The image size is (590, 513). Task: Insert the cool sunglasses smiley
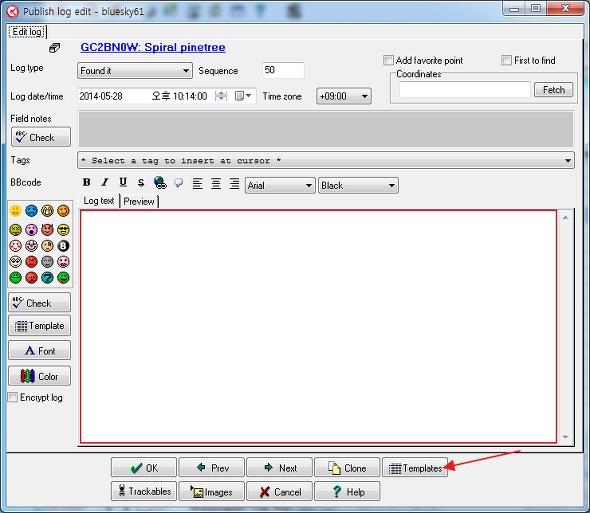coord(63,229)
